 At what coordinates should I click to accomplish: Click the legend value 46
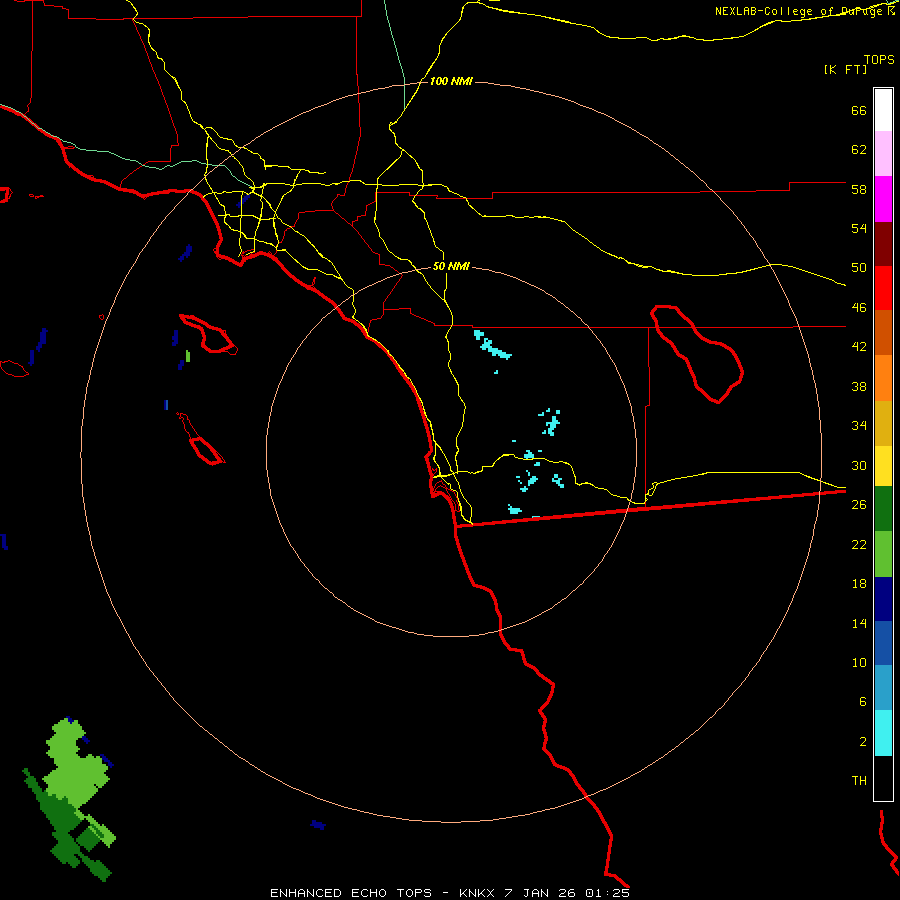pos(859,307)
